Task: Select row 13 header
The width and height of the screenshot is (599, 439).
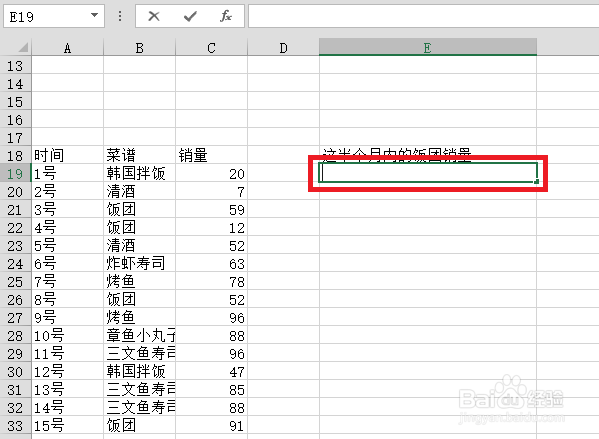Action: (x=15, y=66)
